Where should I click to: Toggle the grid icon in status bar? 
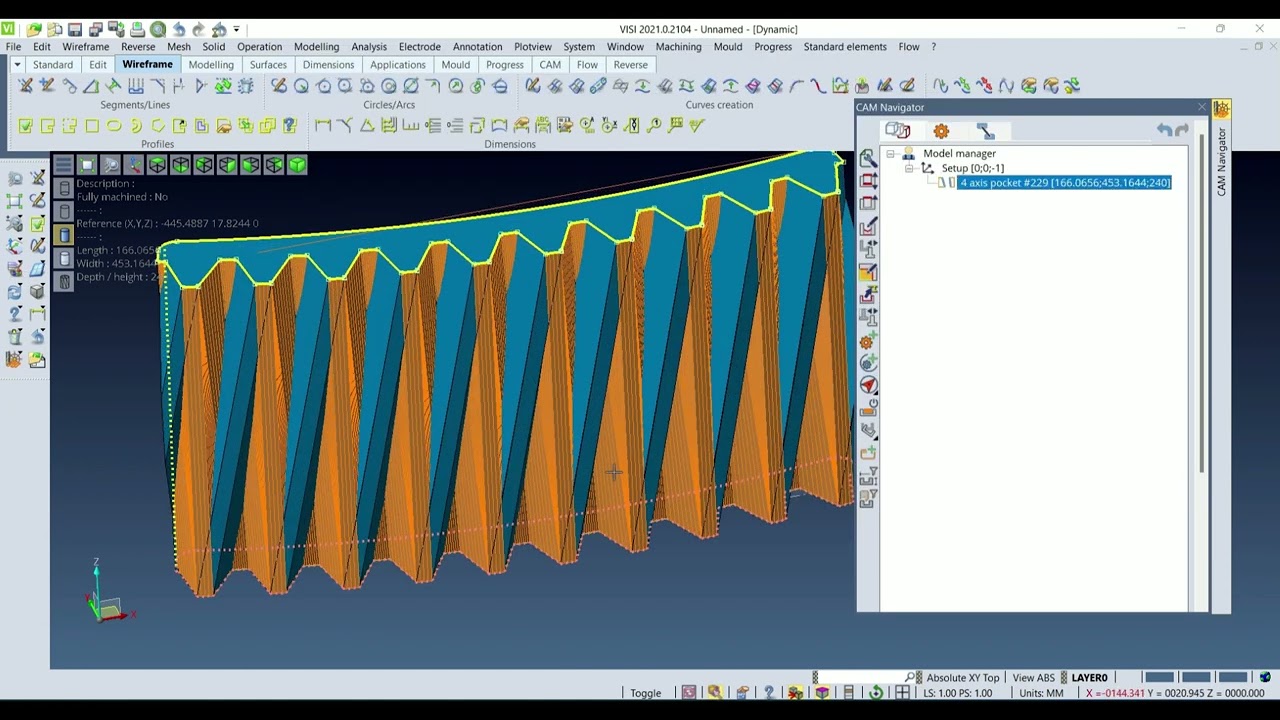[x=902, y=693]
